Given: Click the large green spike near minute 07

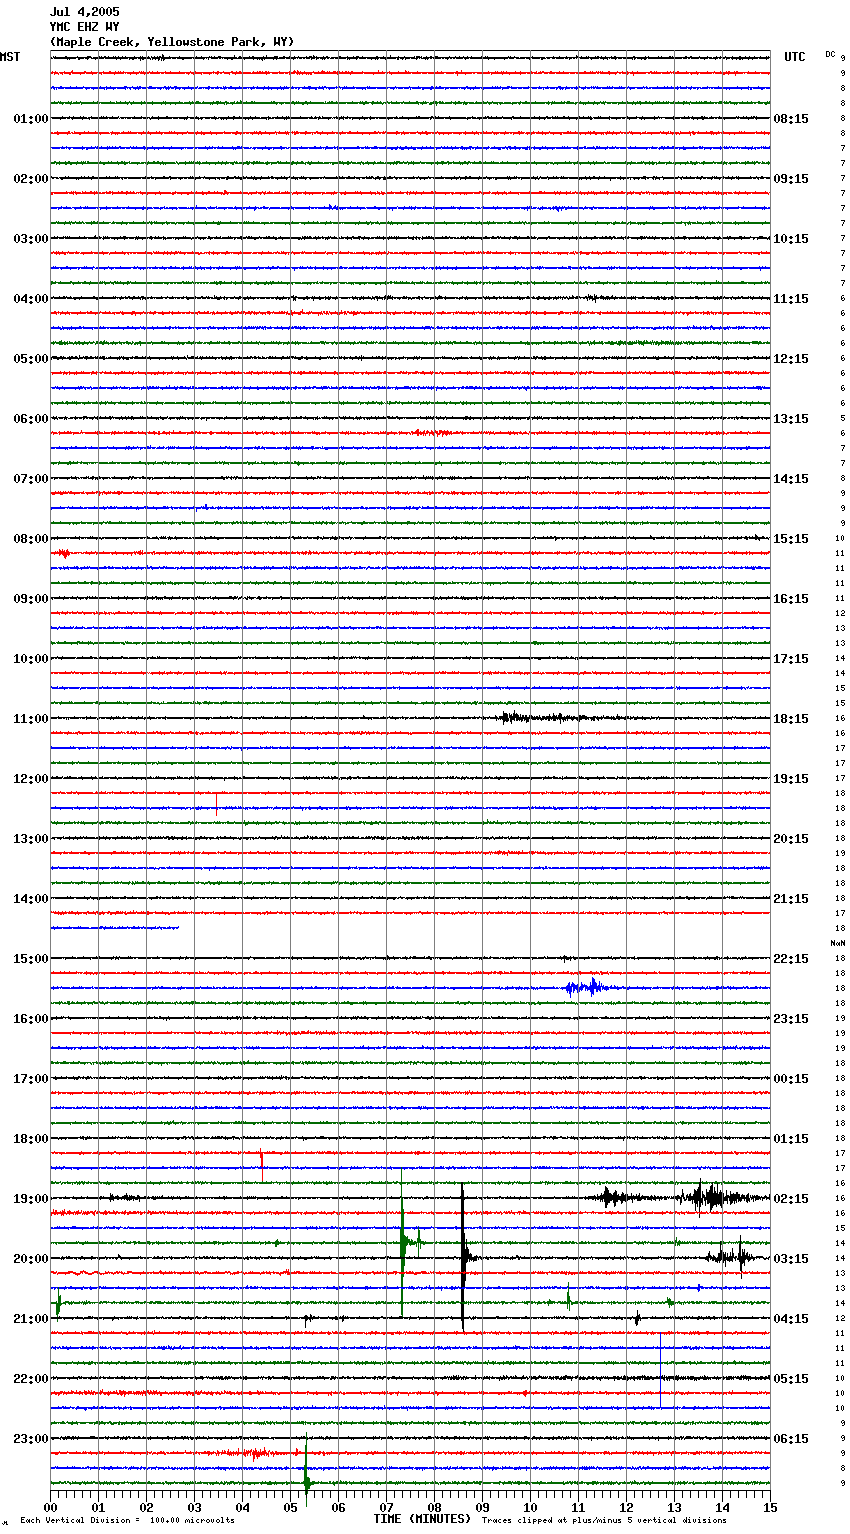Looking at the screenshot, I should coord(403,1243).
